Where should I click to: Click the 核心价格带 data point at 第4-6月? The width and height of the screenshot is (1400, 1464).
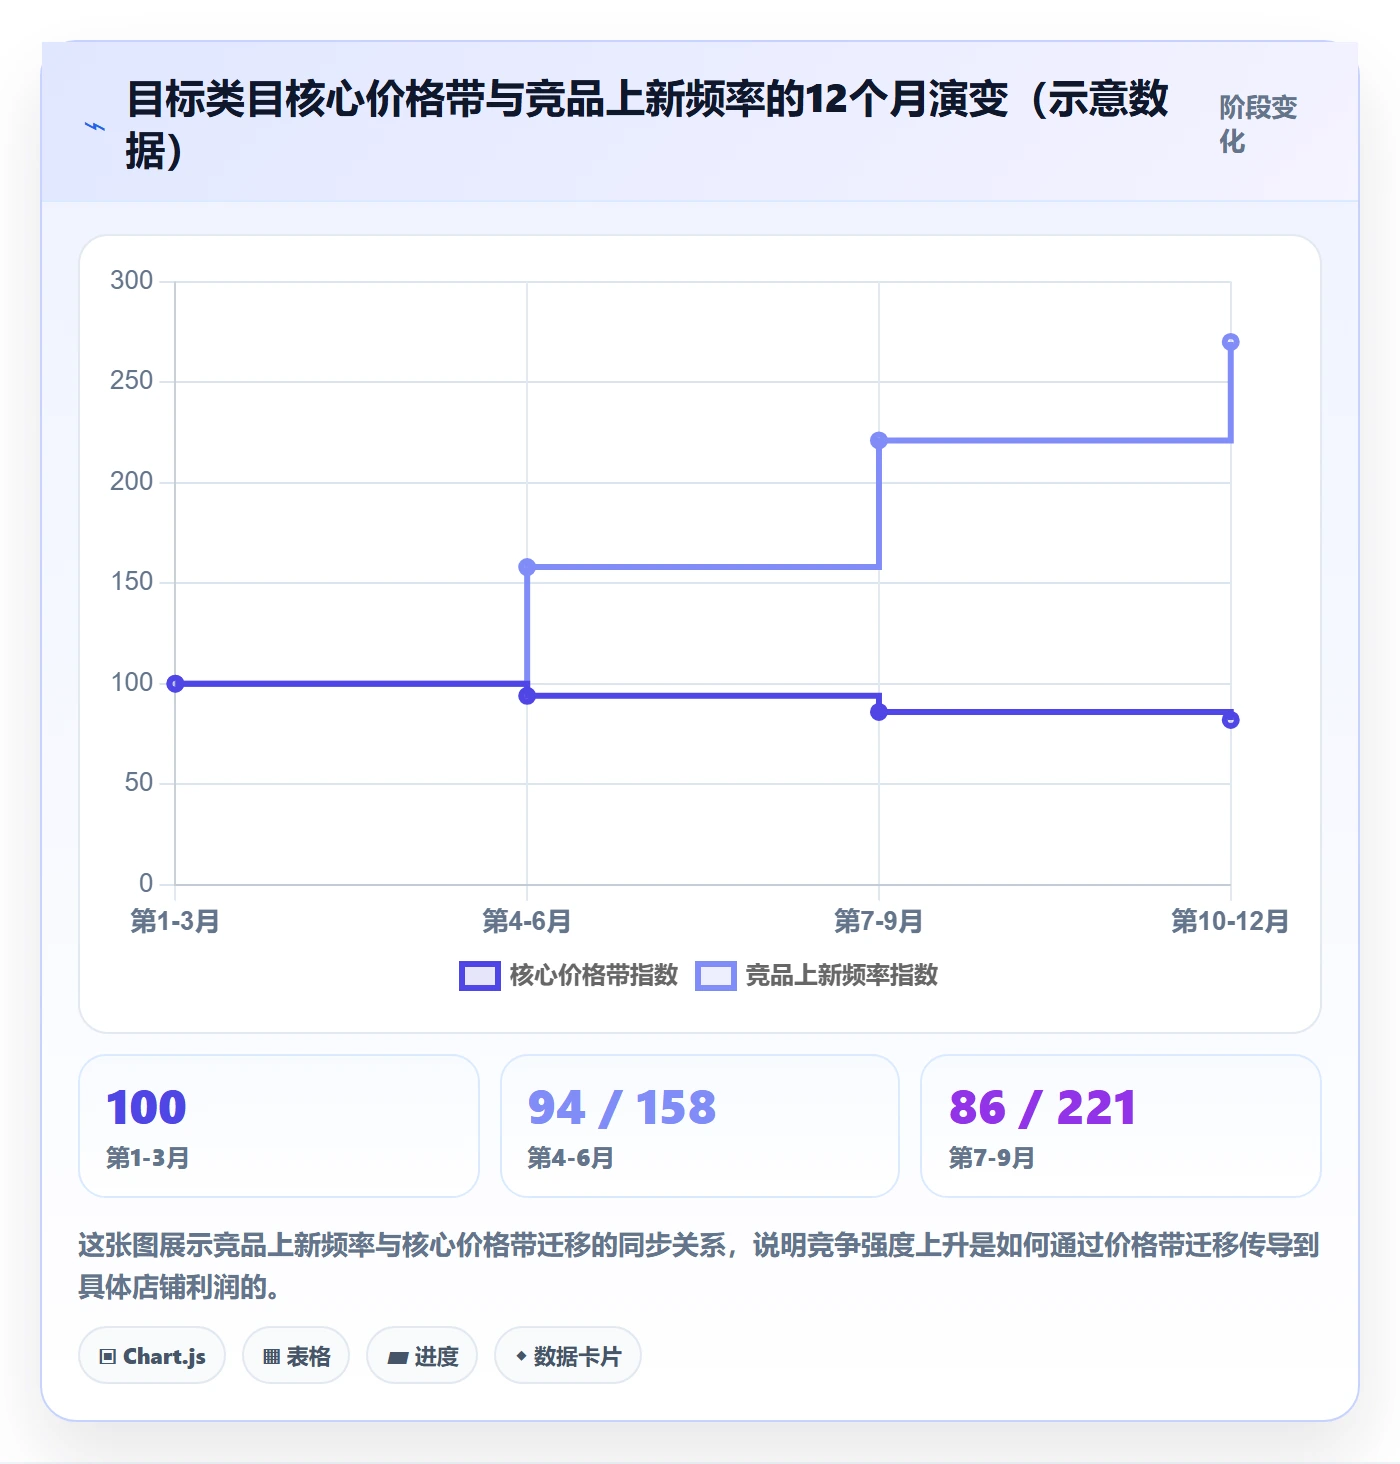click(x=527, y=696)
